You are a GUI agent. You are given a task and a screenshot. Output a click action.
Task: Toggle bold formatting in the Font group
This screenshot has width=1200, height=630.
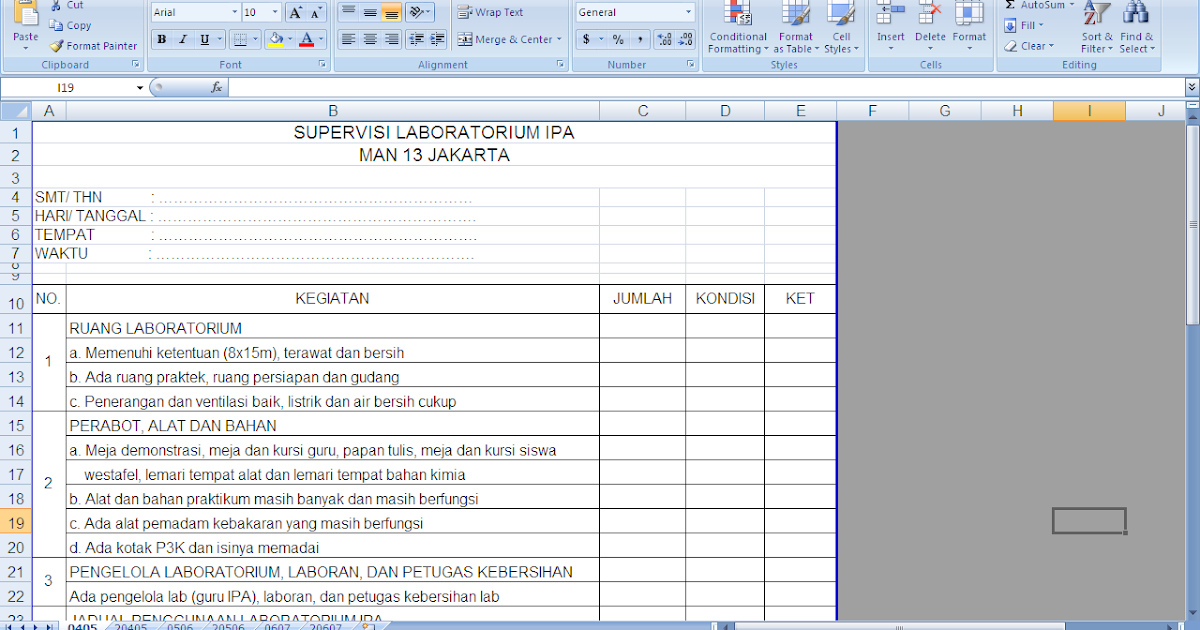tap(161, 39)
